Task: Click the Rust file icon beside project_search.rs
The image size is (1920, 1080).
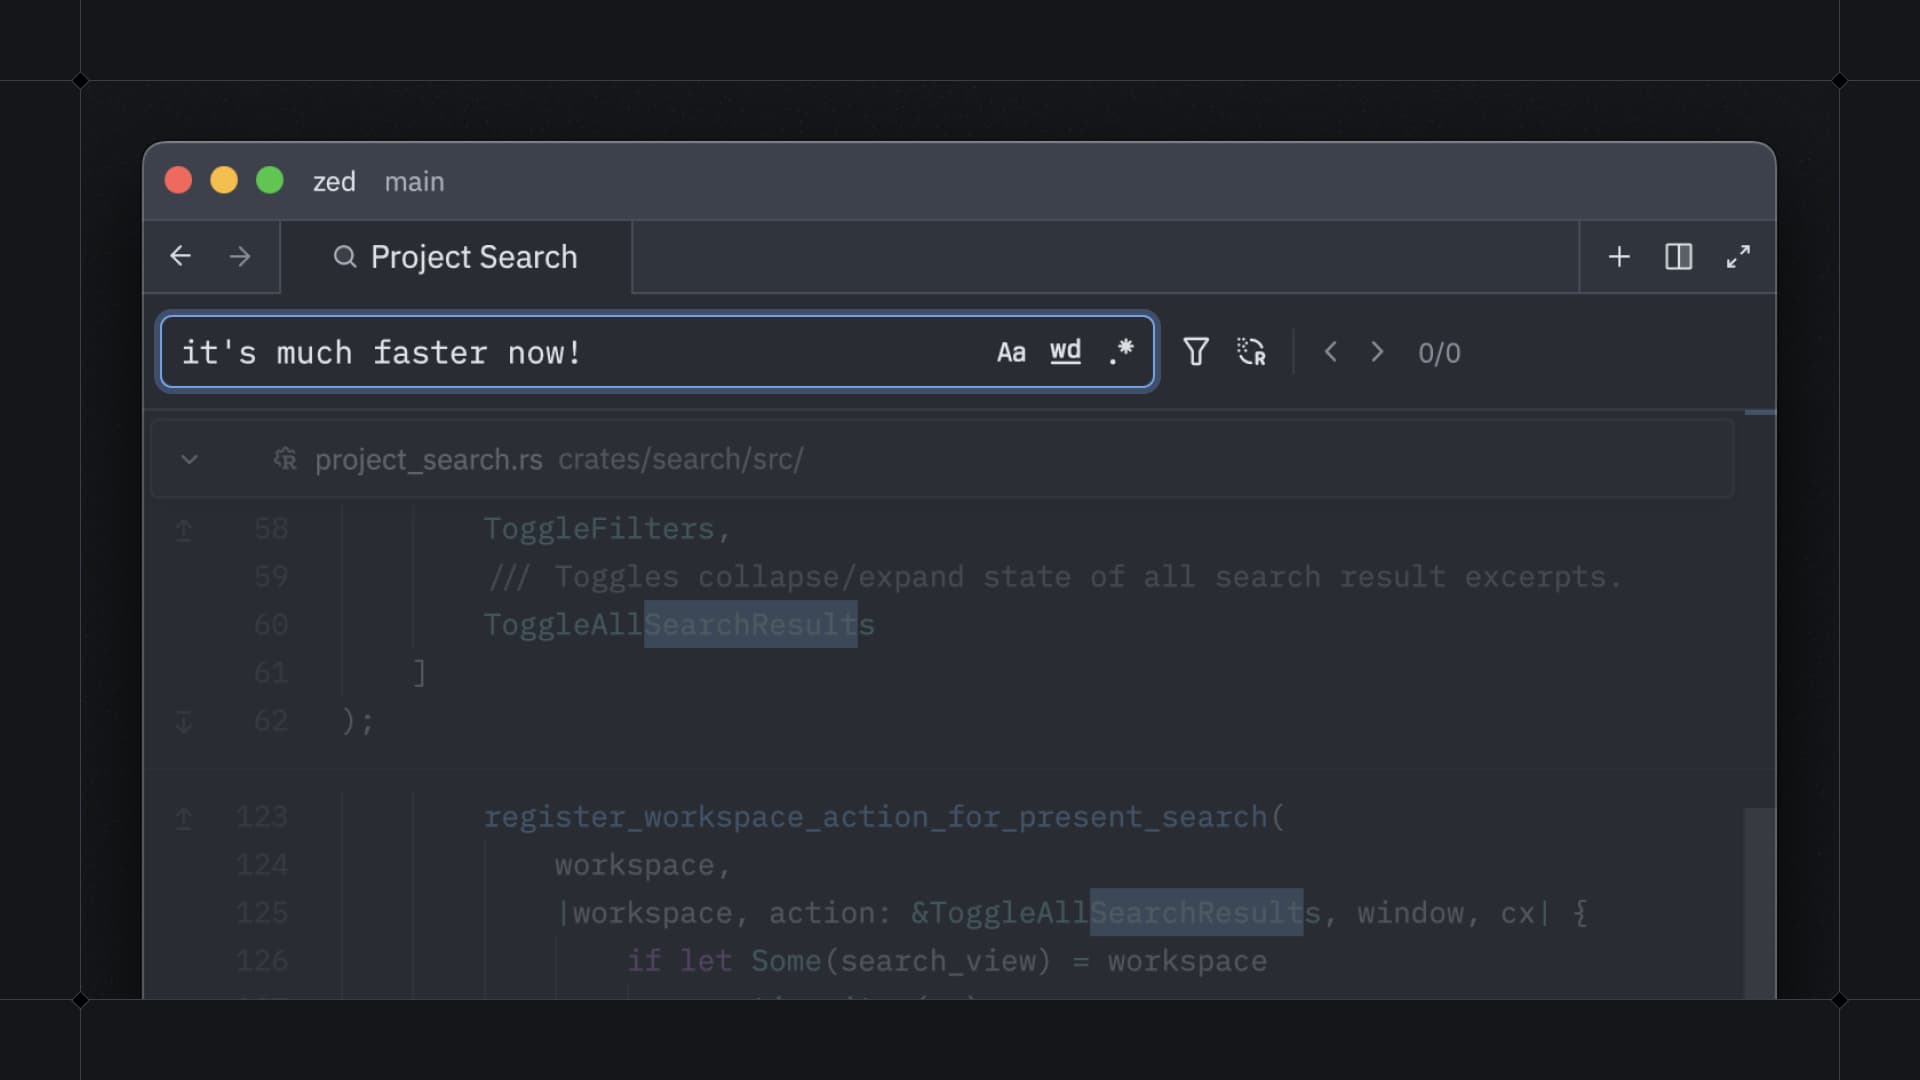Action: tap(285, 459)
